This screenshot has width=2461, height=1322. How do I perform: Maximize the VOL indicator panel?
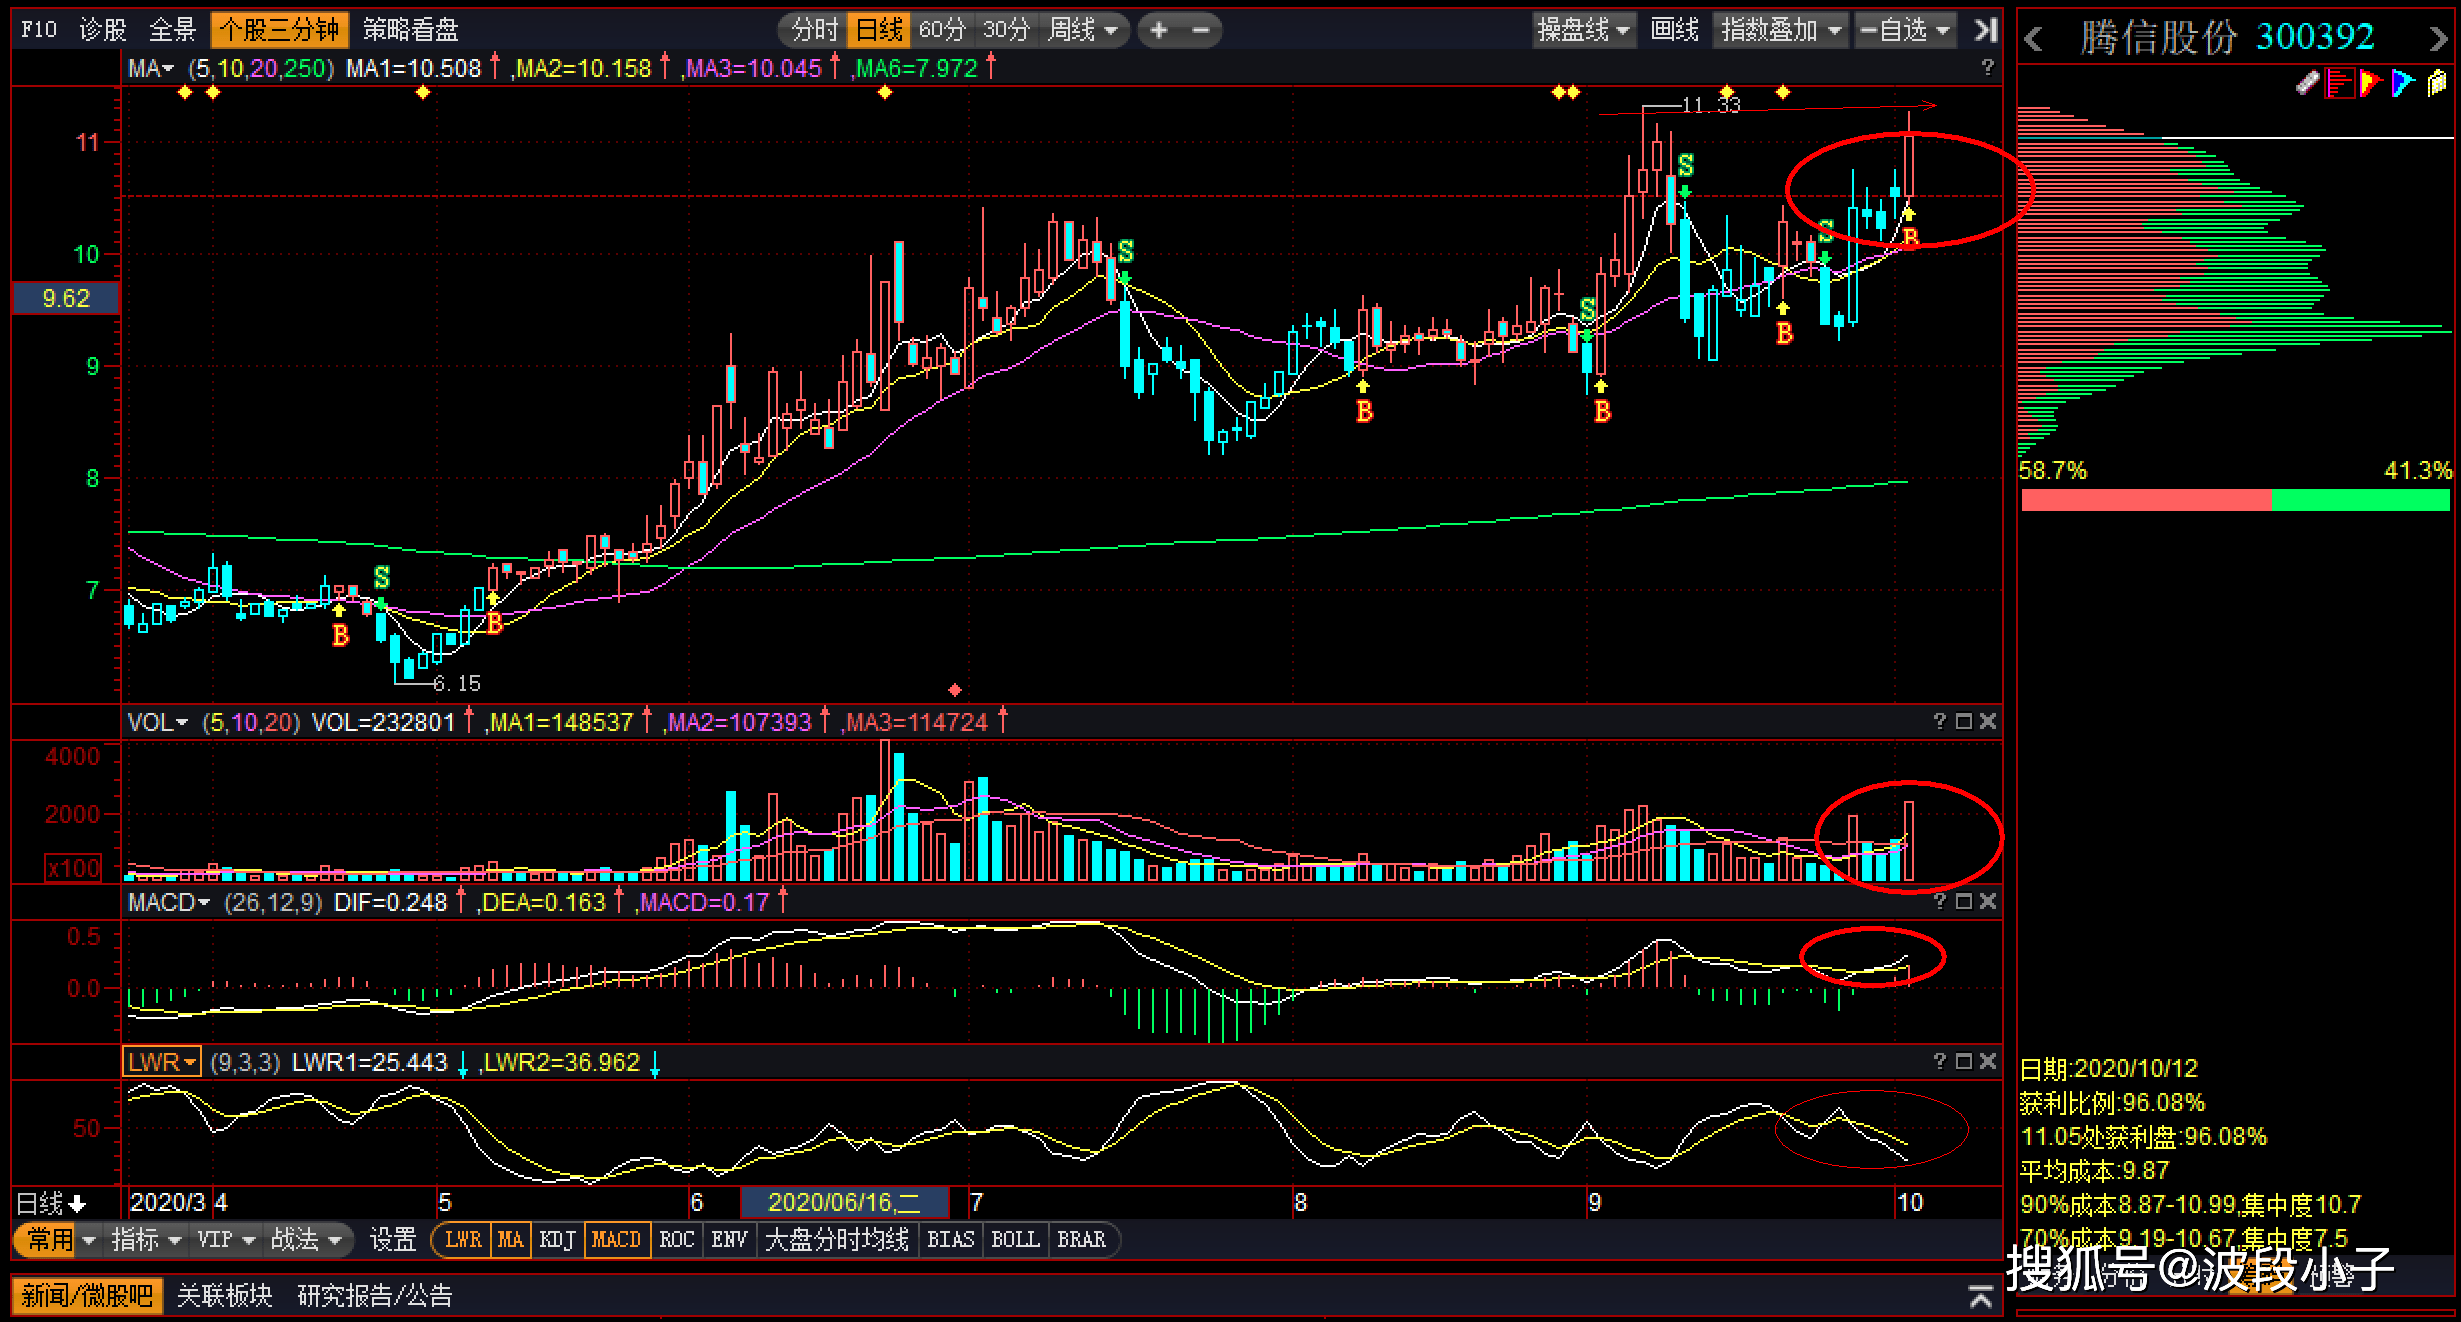point(1964,721)
